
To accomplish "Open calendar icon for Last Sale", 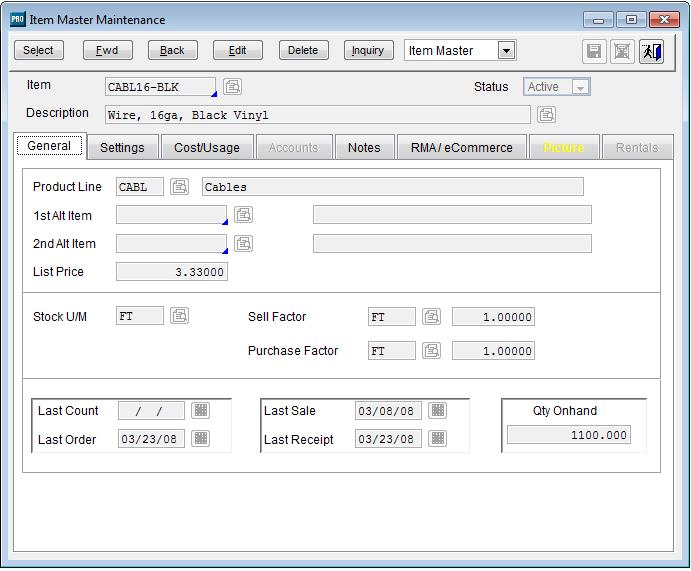I will pos(438,410).
